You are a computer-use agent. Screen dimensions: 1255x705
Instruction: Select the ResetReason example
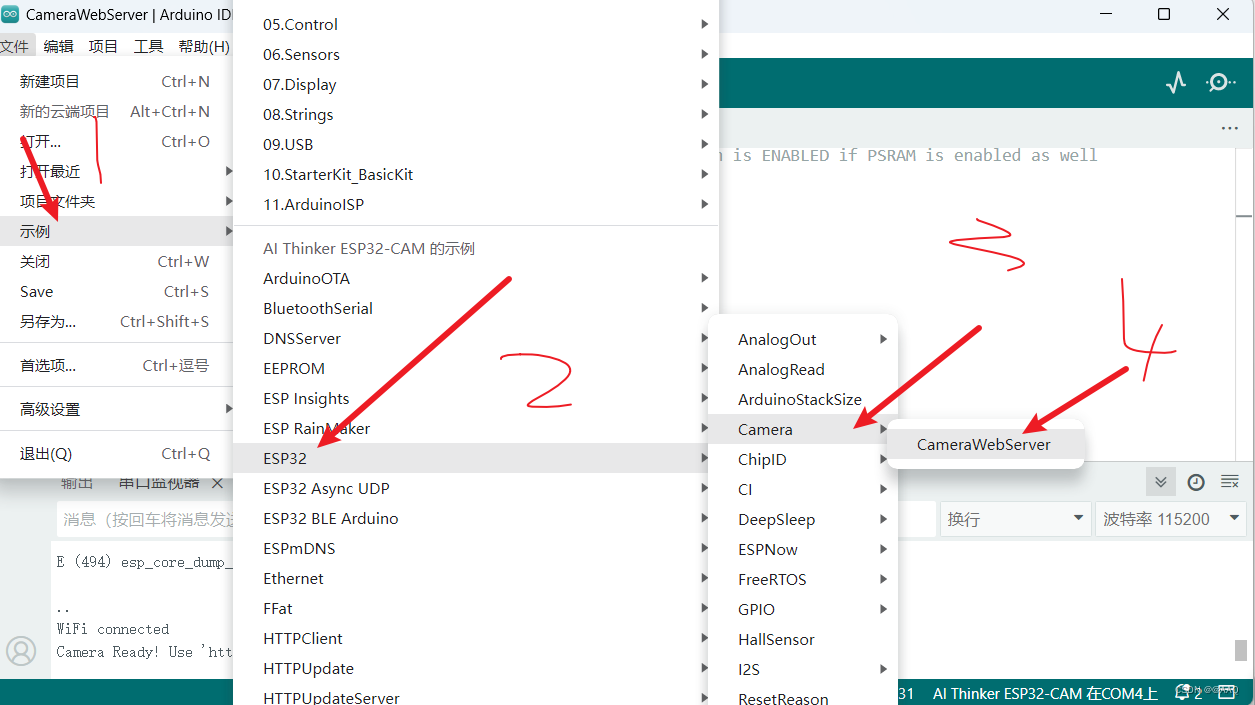(x=803, y=696)
